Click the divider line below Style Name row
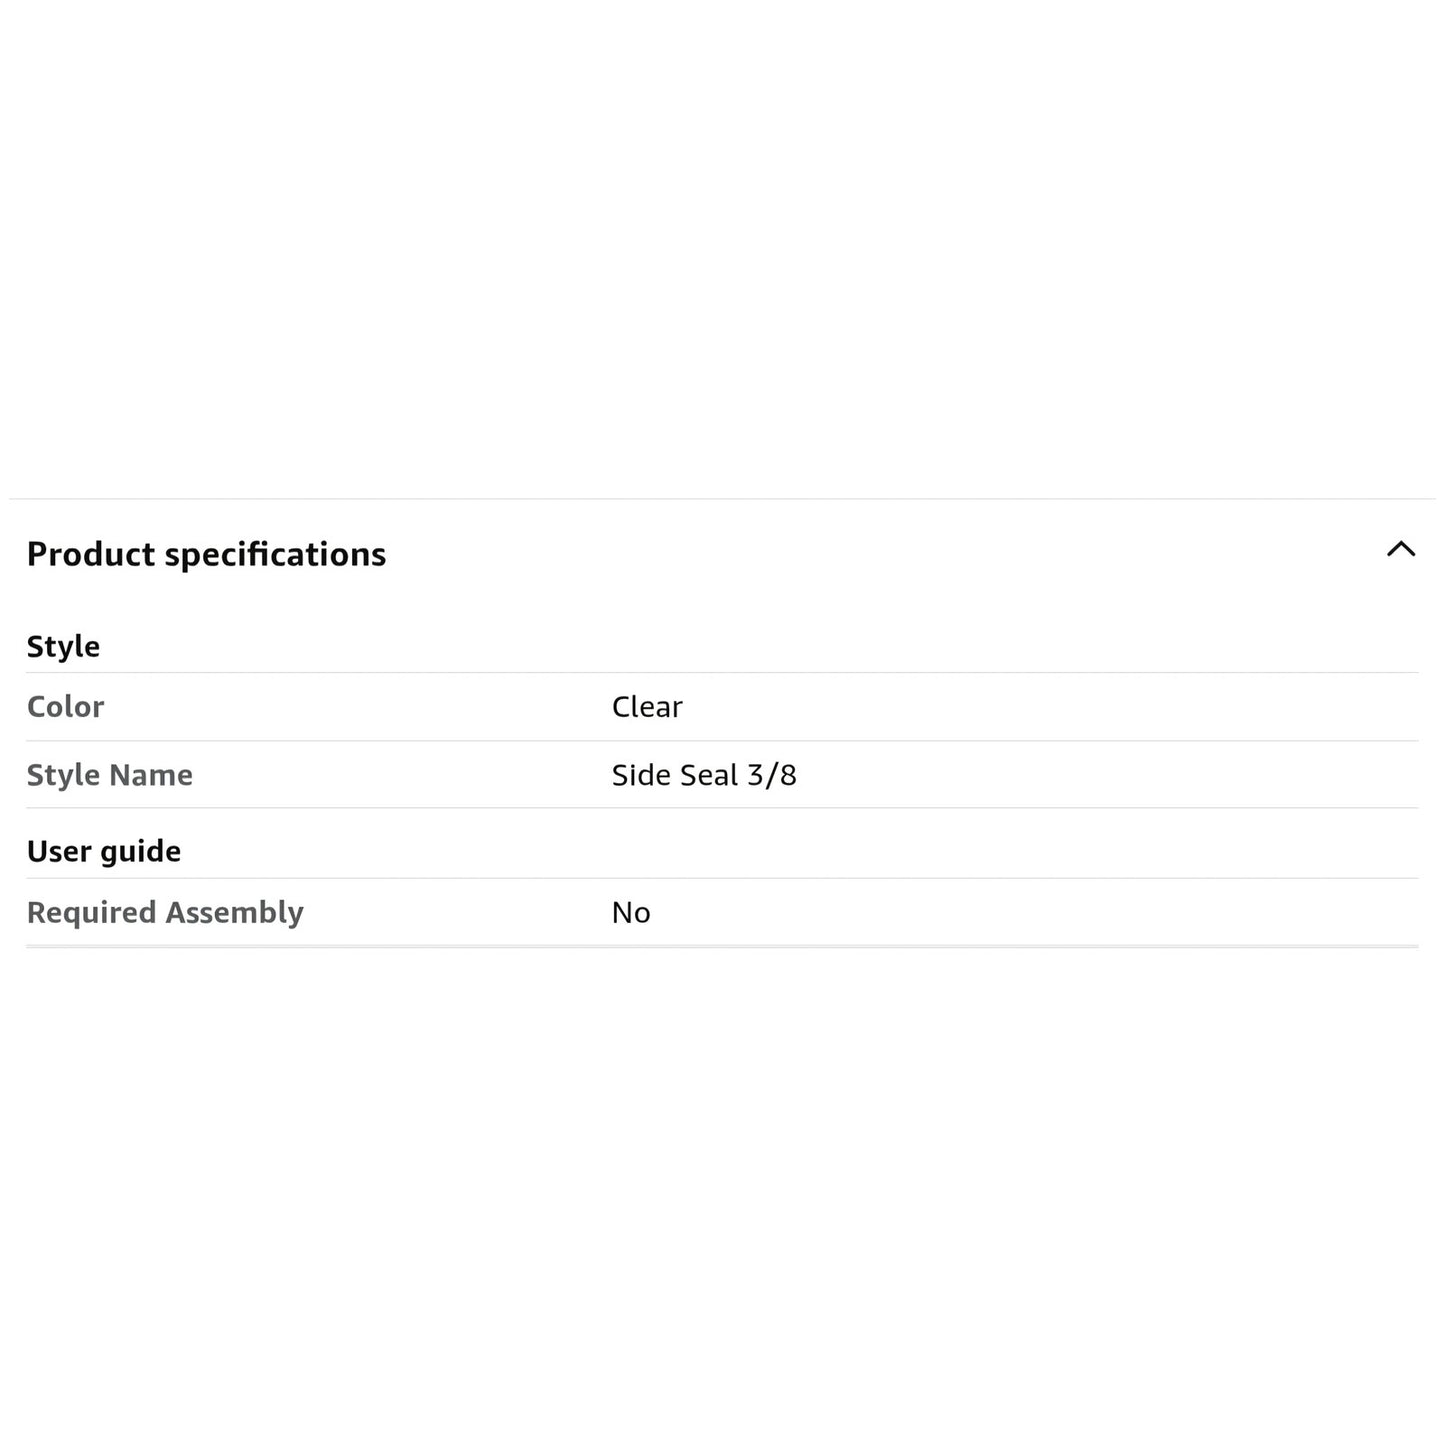The width and height of the screenshot is (1445, 1445). tap(722, 808)
